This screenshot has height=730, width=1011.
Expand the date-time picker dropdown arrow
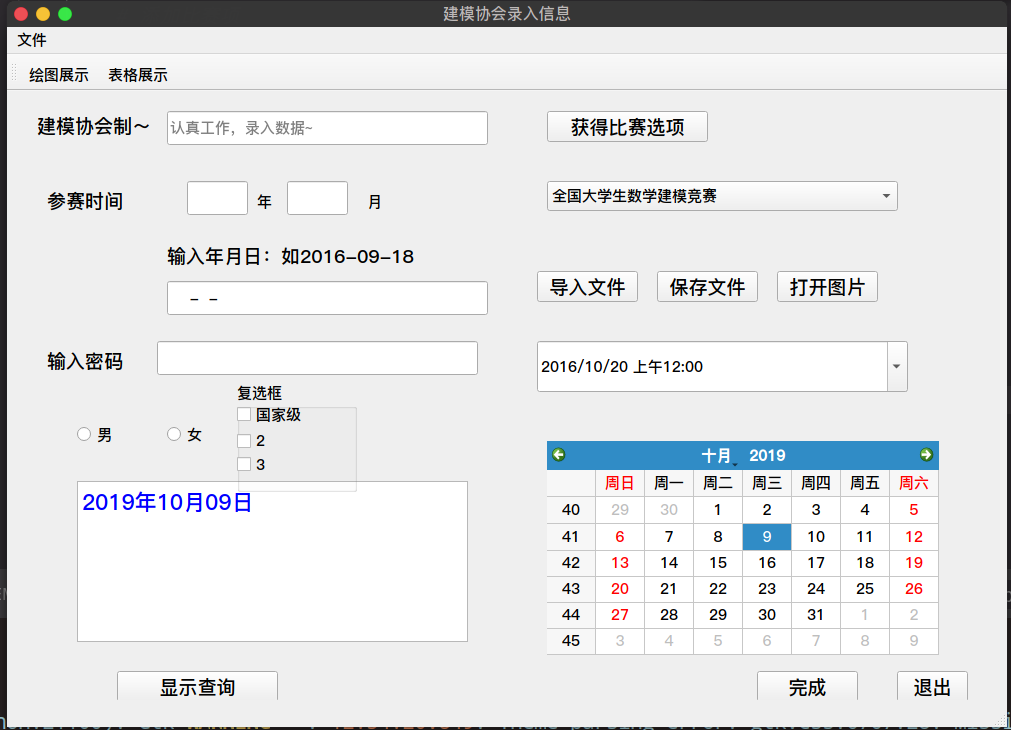point(896,367)
